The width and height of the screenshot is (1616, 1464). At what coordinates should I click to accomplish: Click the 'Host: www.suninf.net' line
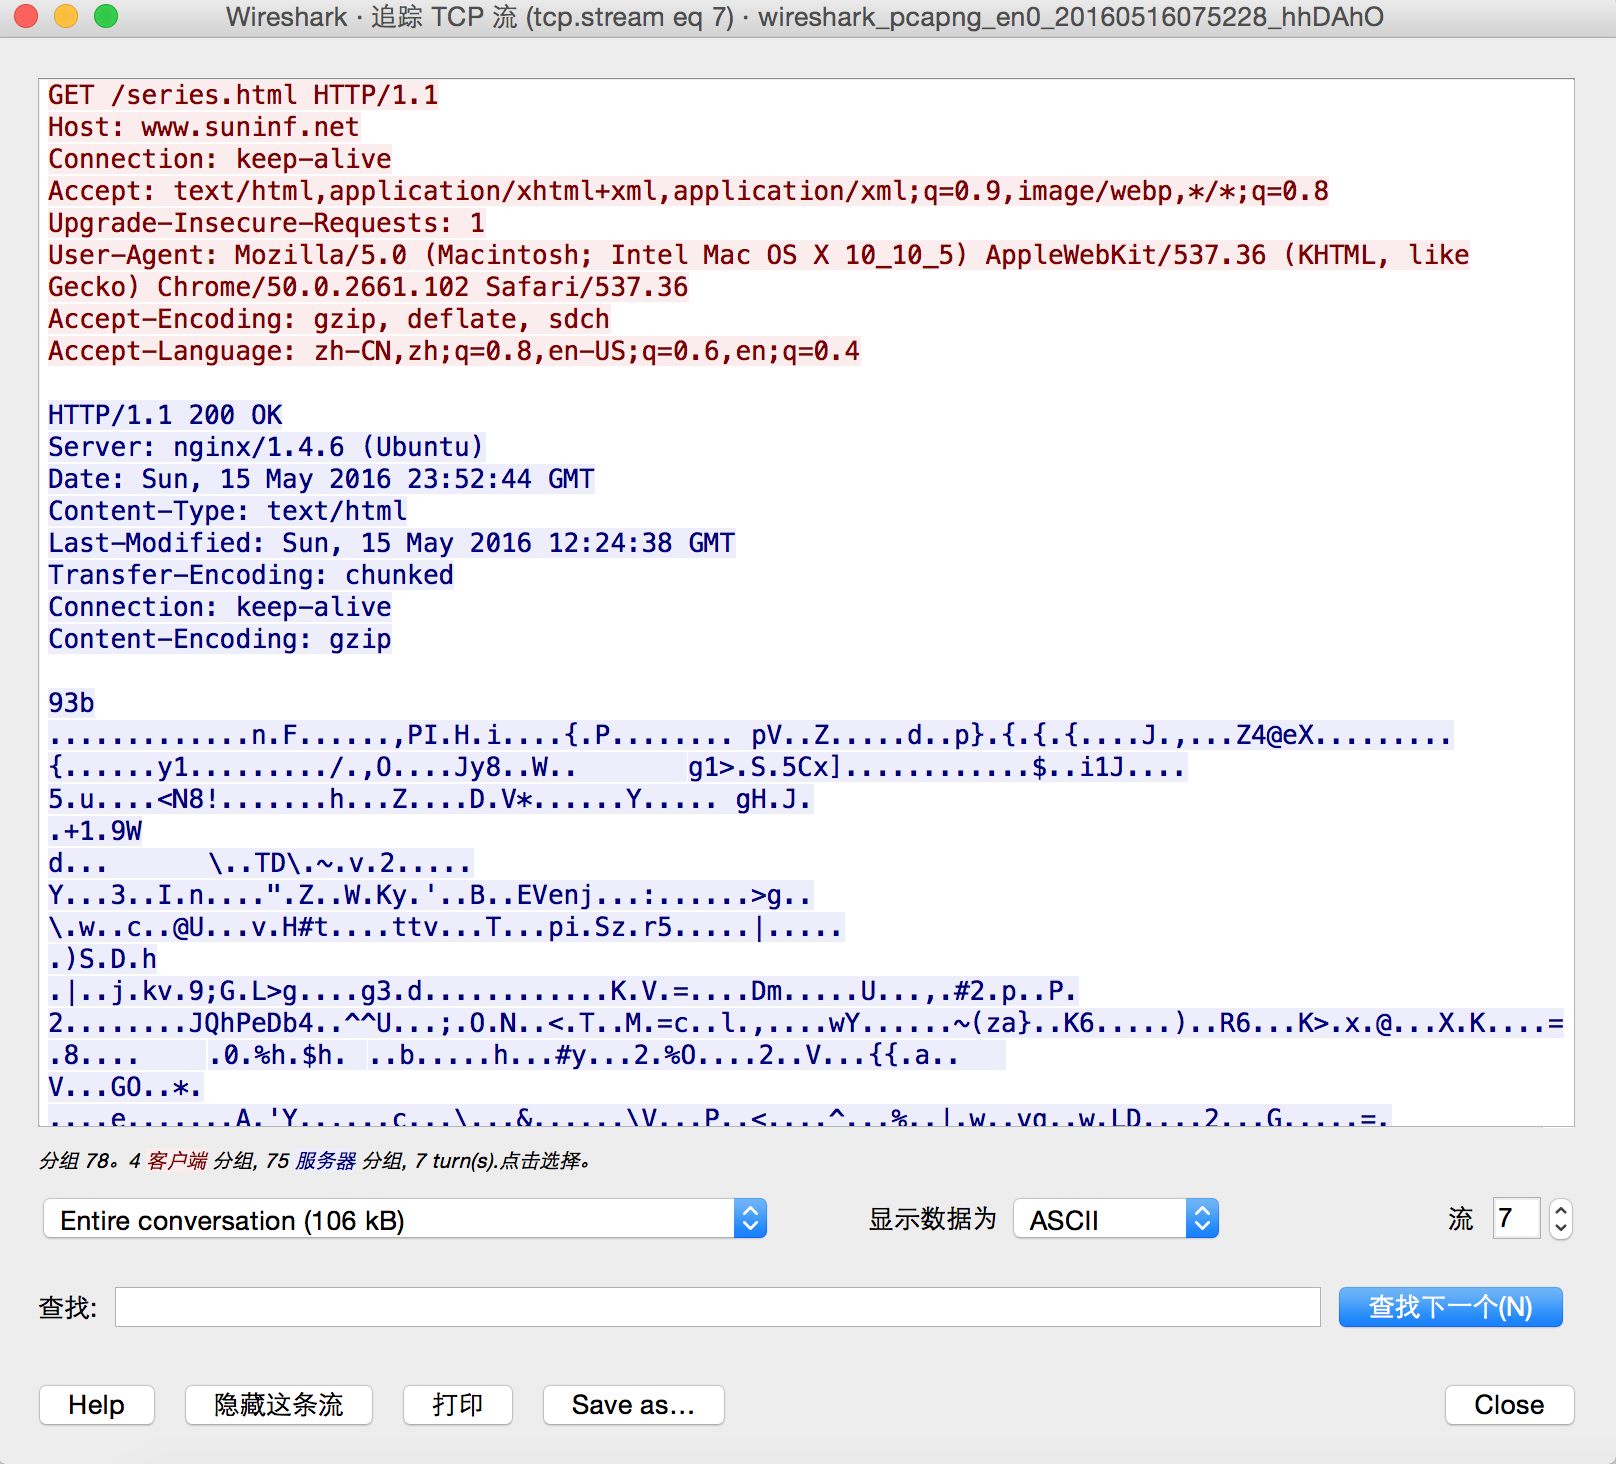(x=204, y=127)
